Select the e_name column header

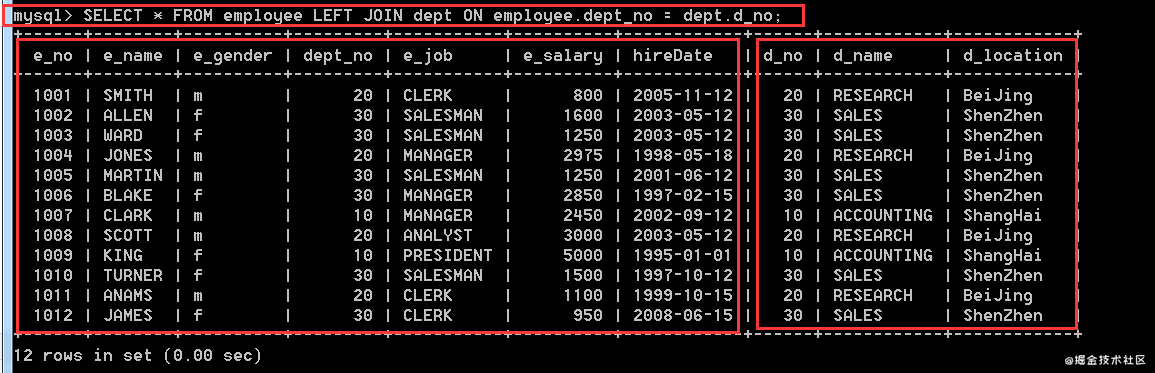click(x=133, y=55)
